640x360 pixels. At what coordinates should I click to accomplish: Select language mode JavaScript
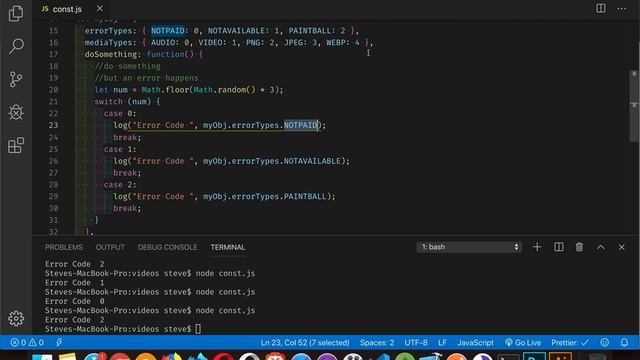475,343
